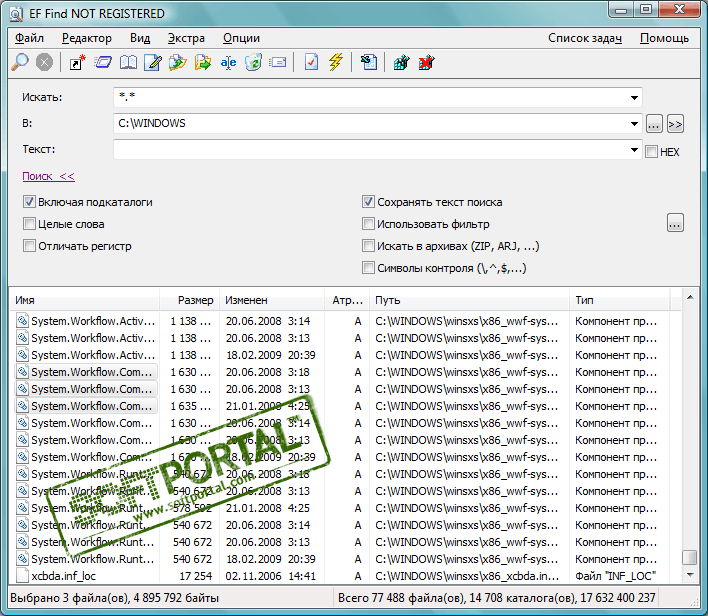Expand the Текст dropdown arrow

pos(634,149)
